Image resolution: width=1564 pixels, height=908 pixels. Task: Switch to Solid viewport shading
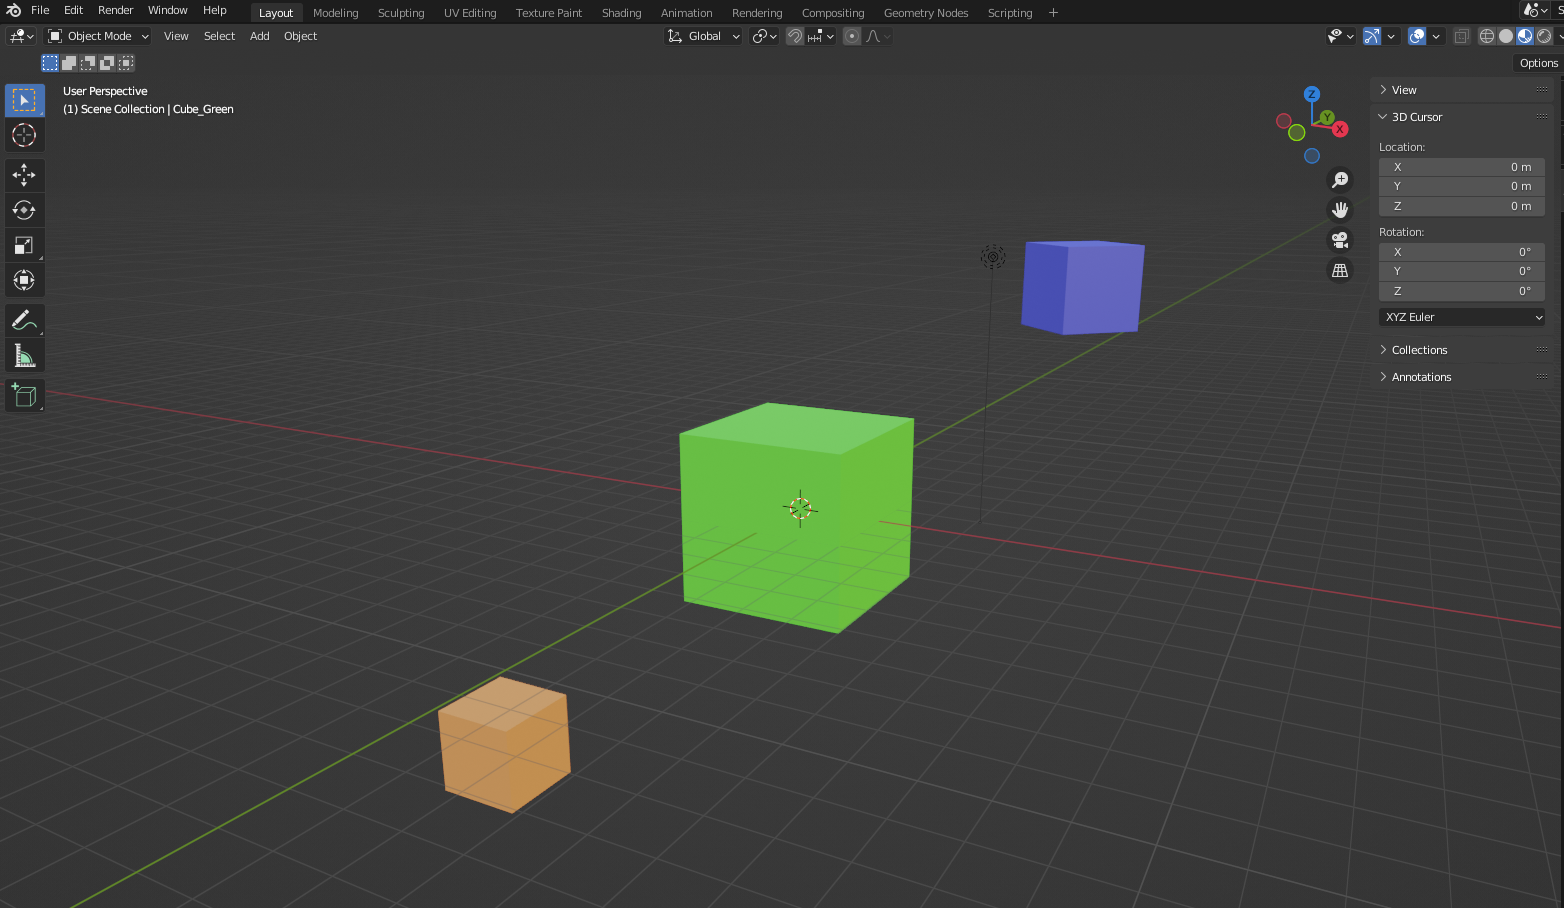coord(1506,36)
